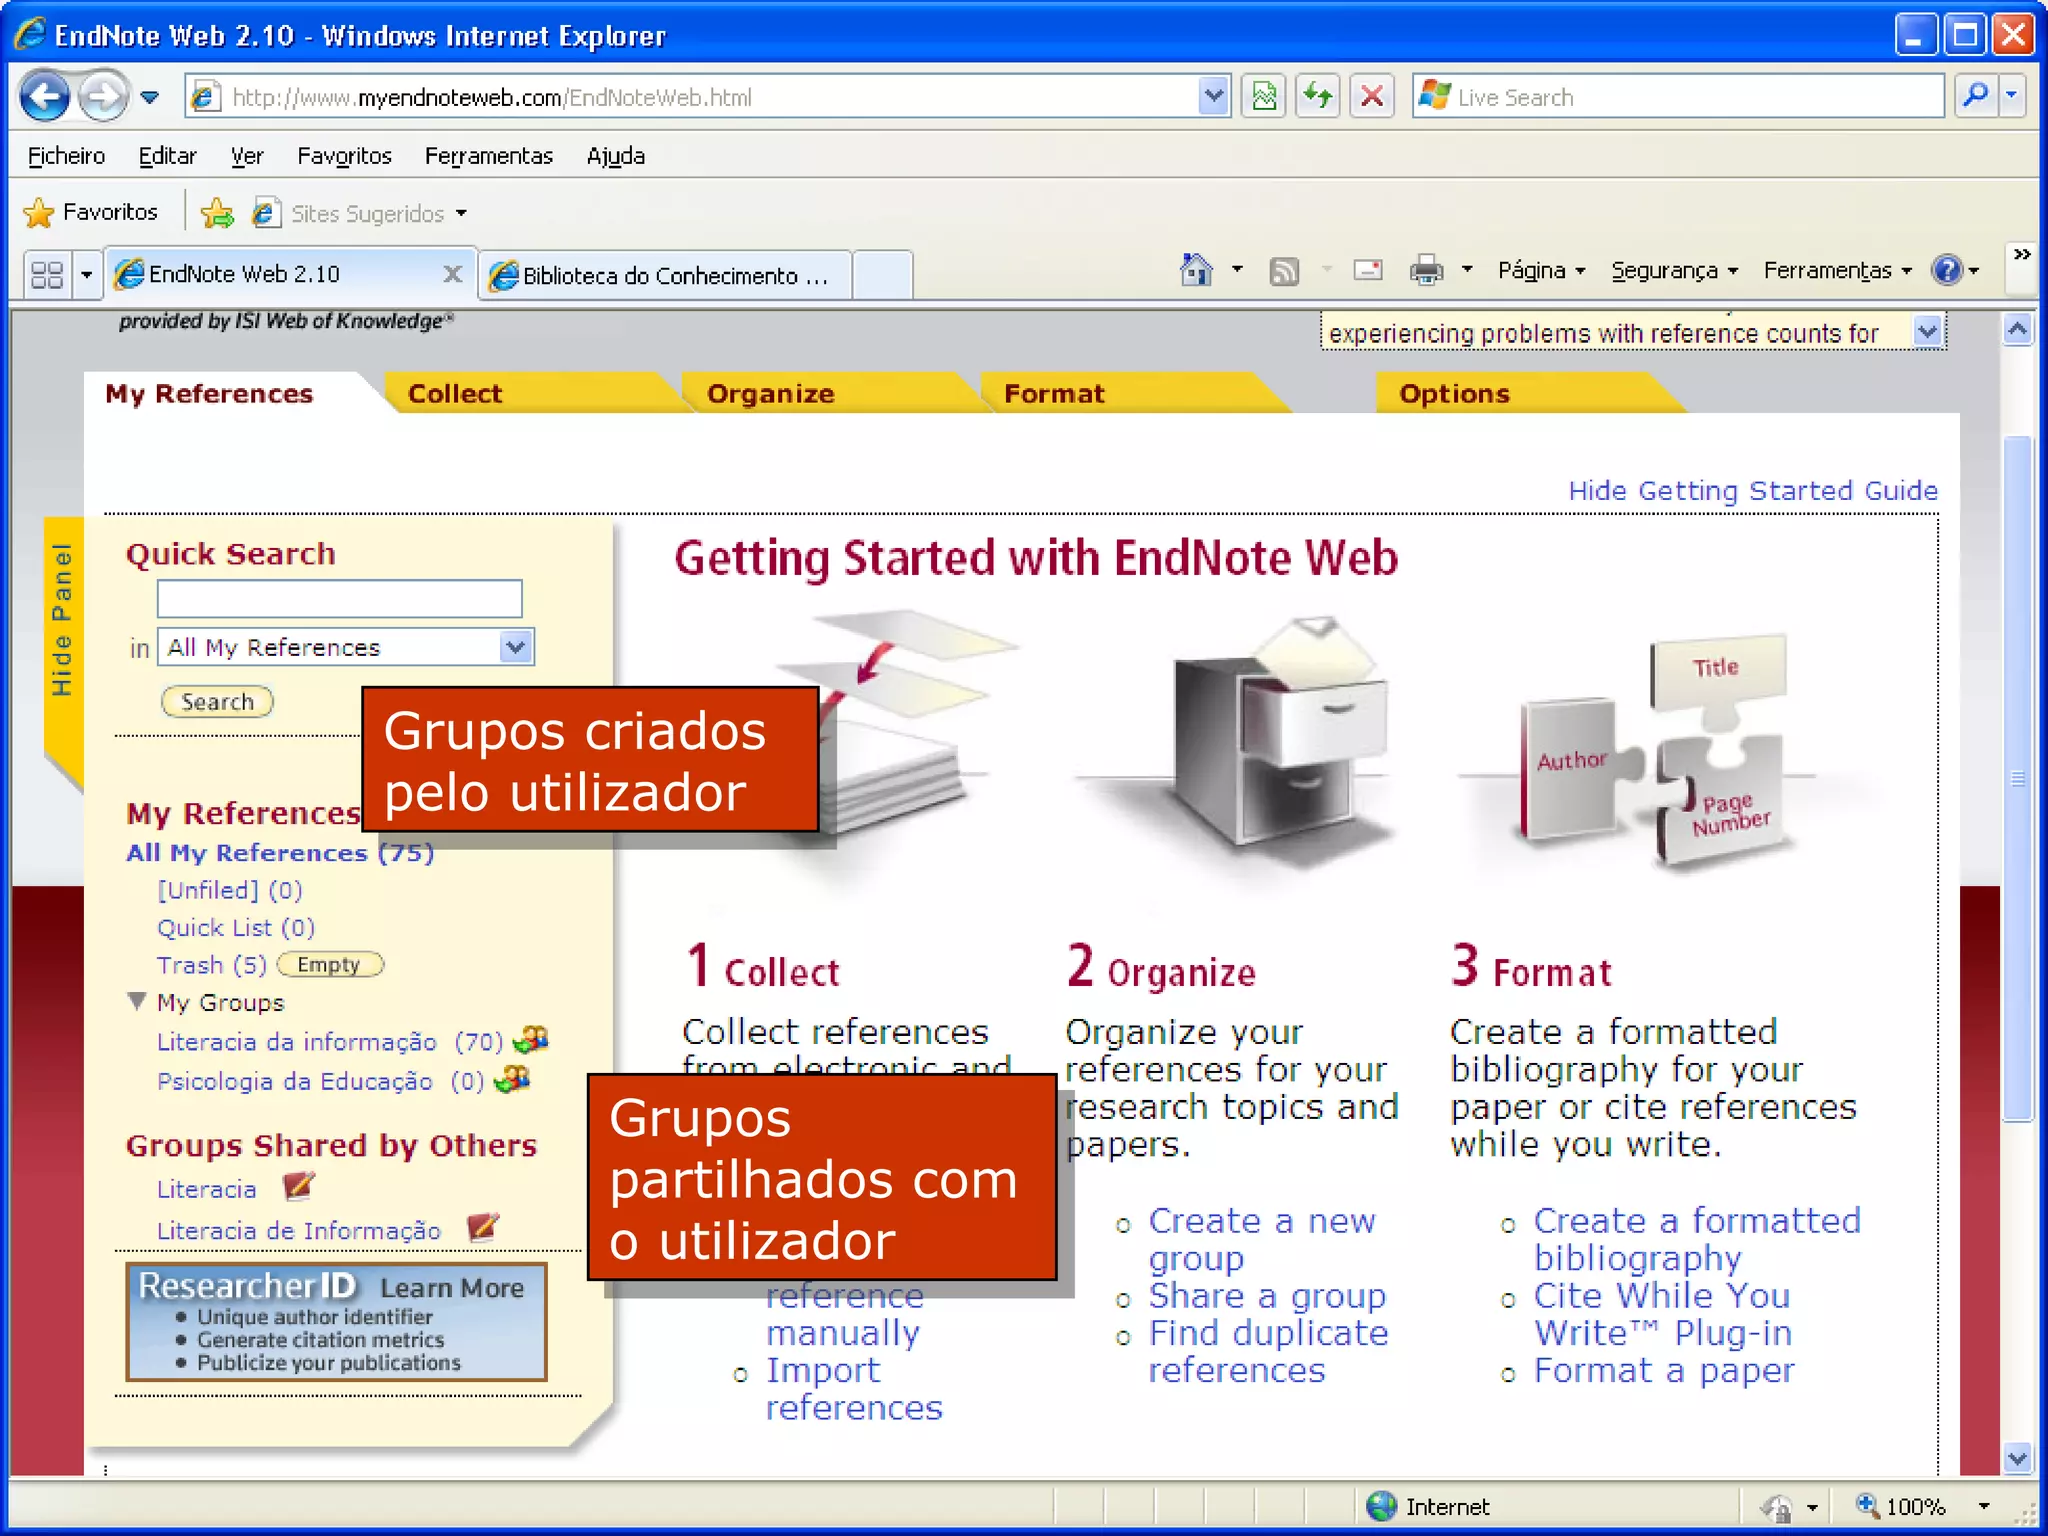Open the Ajuda menu
Image resolution: width=2048 pixels, height=1536 pixels.
[615, 156]
